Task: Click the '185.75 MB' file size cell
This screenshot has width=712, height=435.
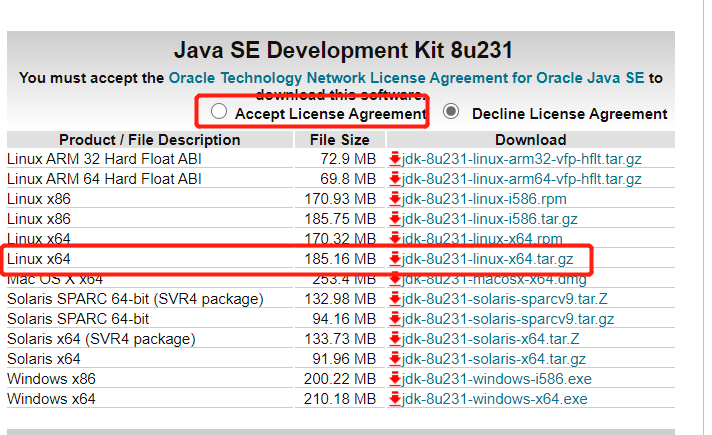Action: coord(340,219)
